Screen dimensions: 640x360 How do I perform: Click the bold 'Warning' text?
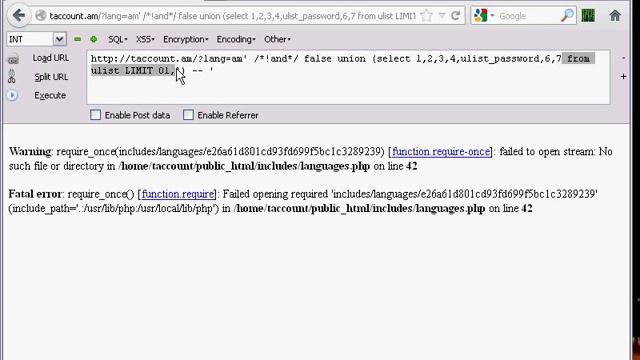[30, 151]
